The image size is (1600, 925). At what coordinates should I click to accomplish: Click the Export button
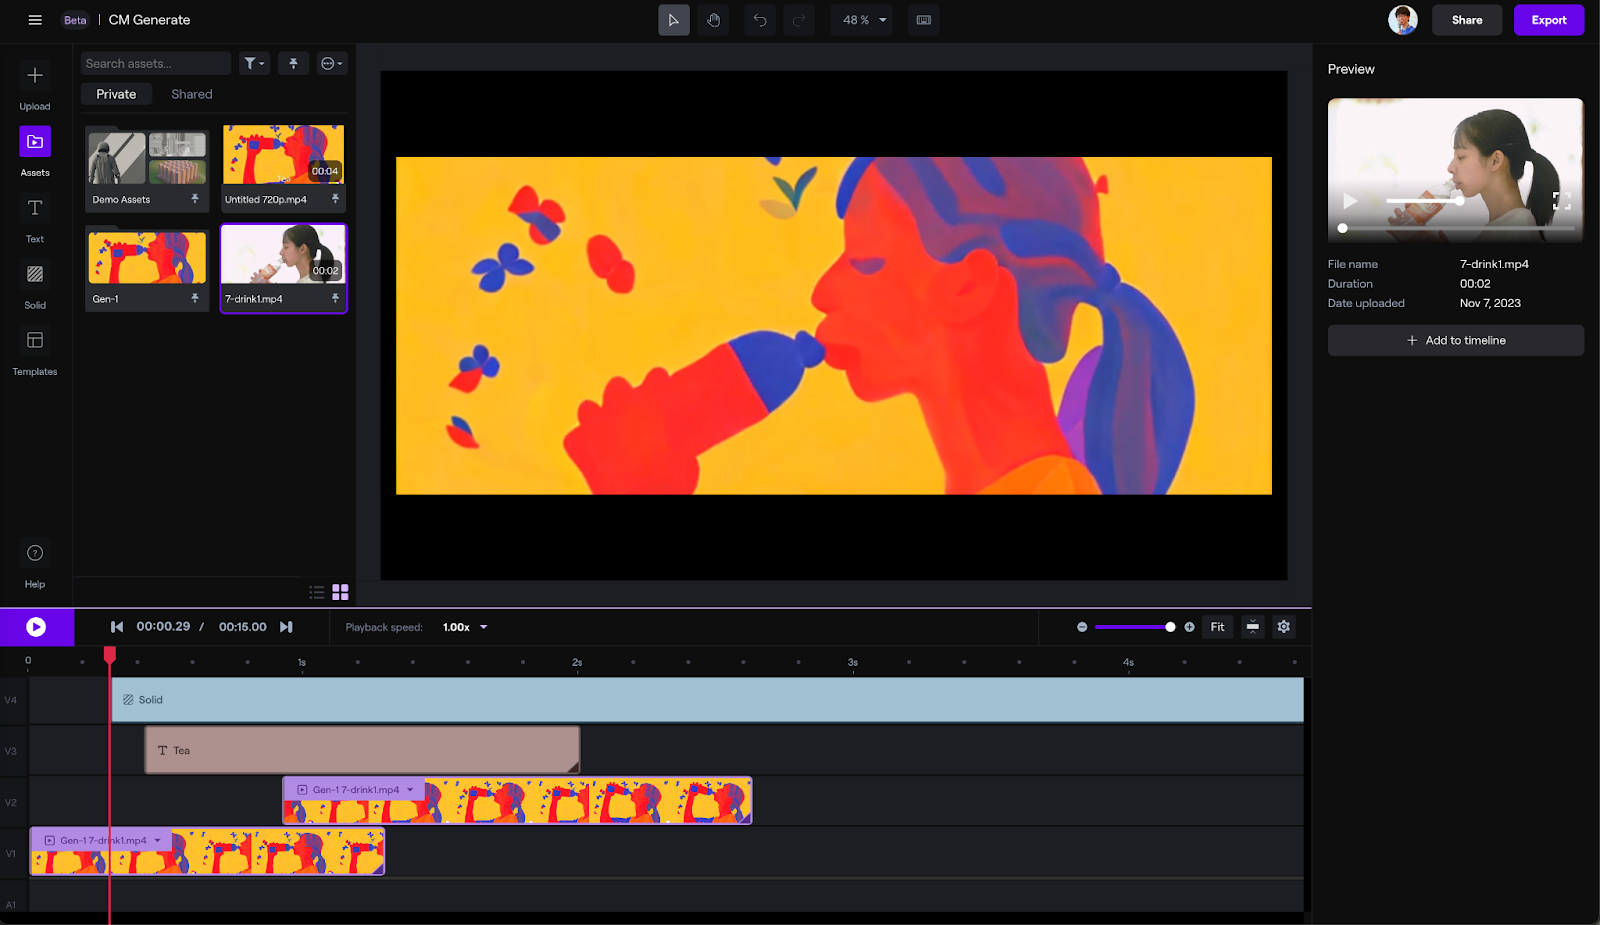click(x=1548, y=19)
